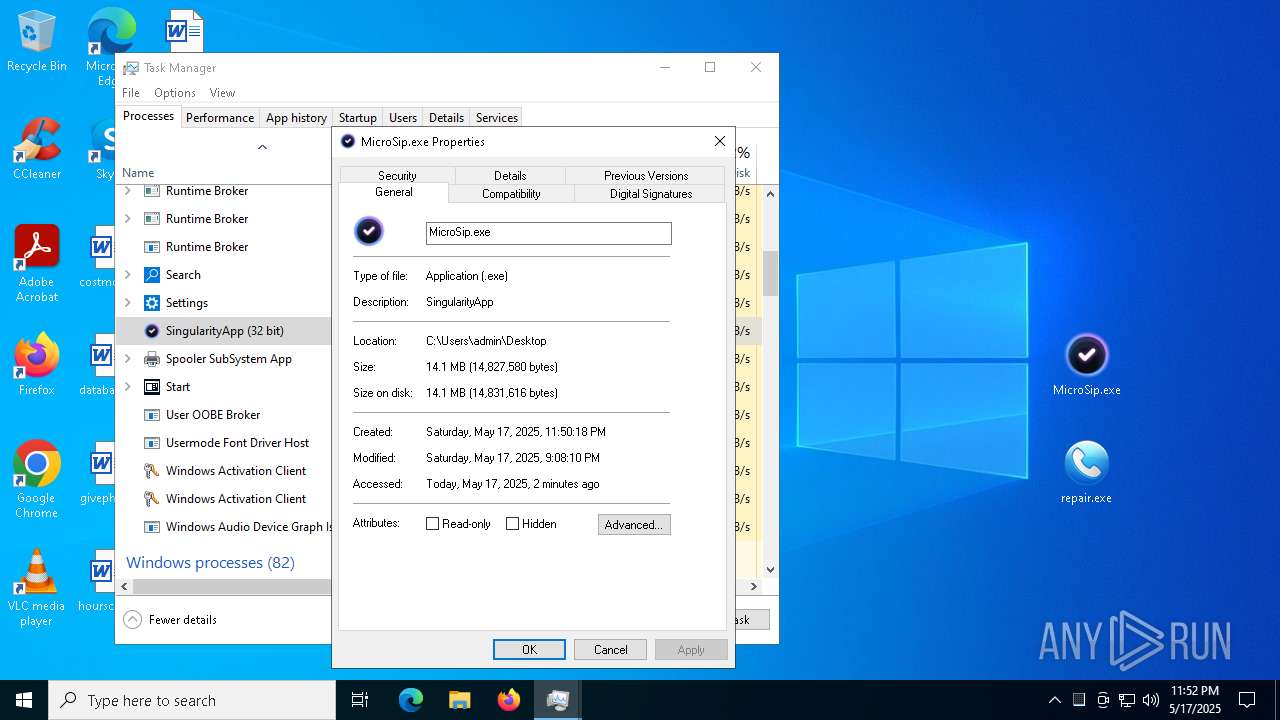Click the horizontal scrollbar of the process list

(x=230, y=587)
